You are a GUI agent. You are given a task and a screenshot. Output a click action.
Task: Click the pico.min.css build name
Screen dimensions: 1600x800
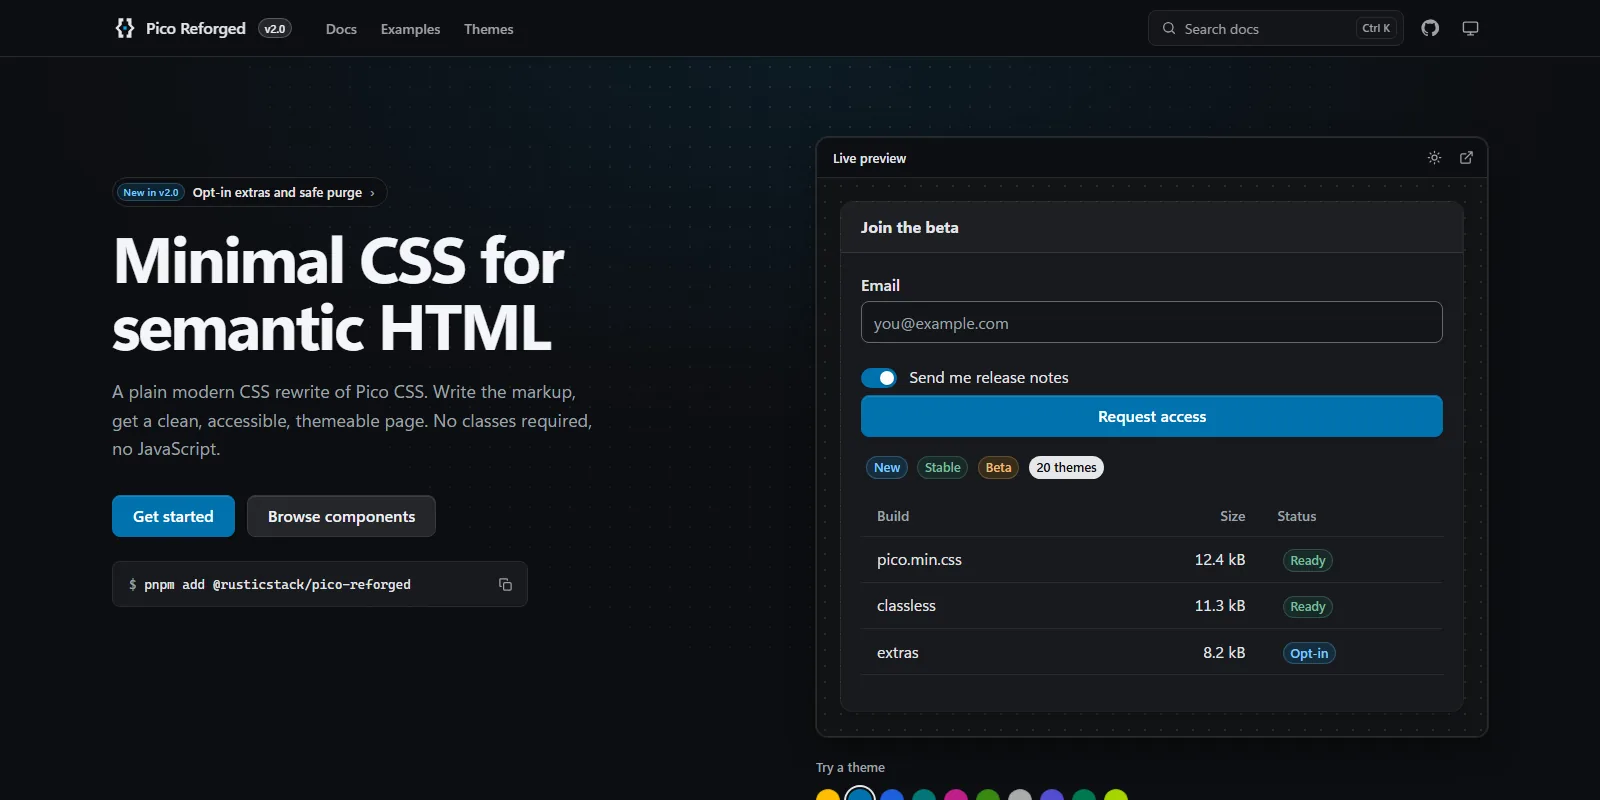pos(919,560)
